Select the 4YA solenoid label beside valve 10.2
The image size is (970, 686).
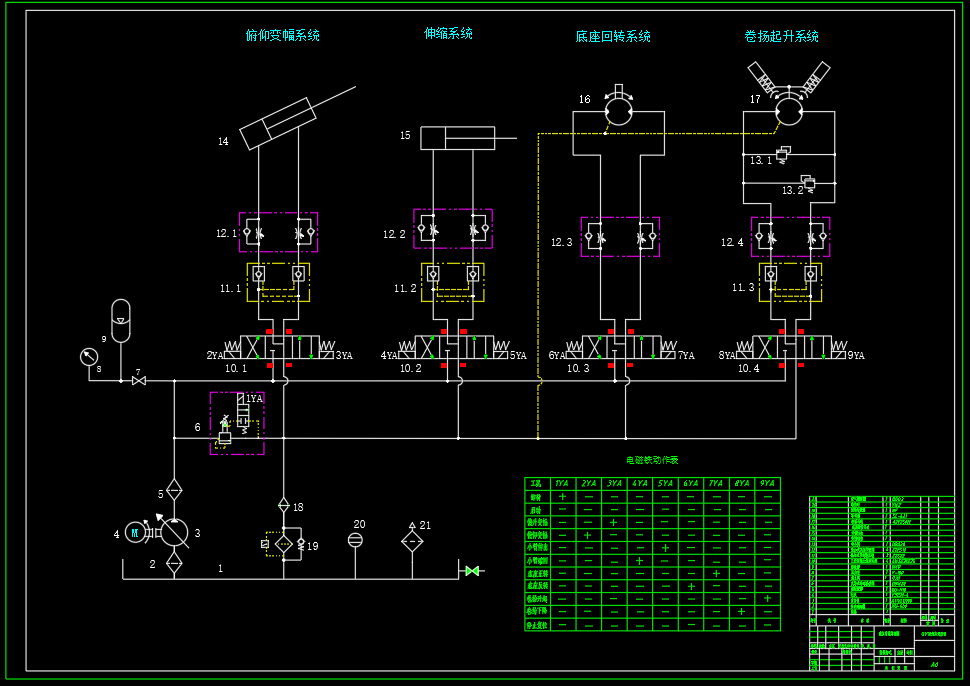389,356
